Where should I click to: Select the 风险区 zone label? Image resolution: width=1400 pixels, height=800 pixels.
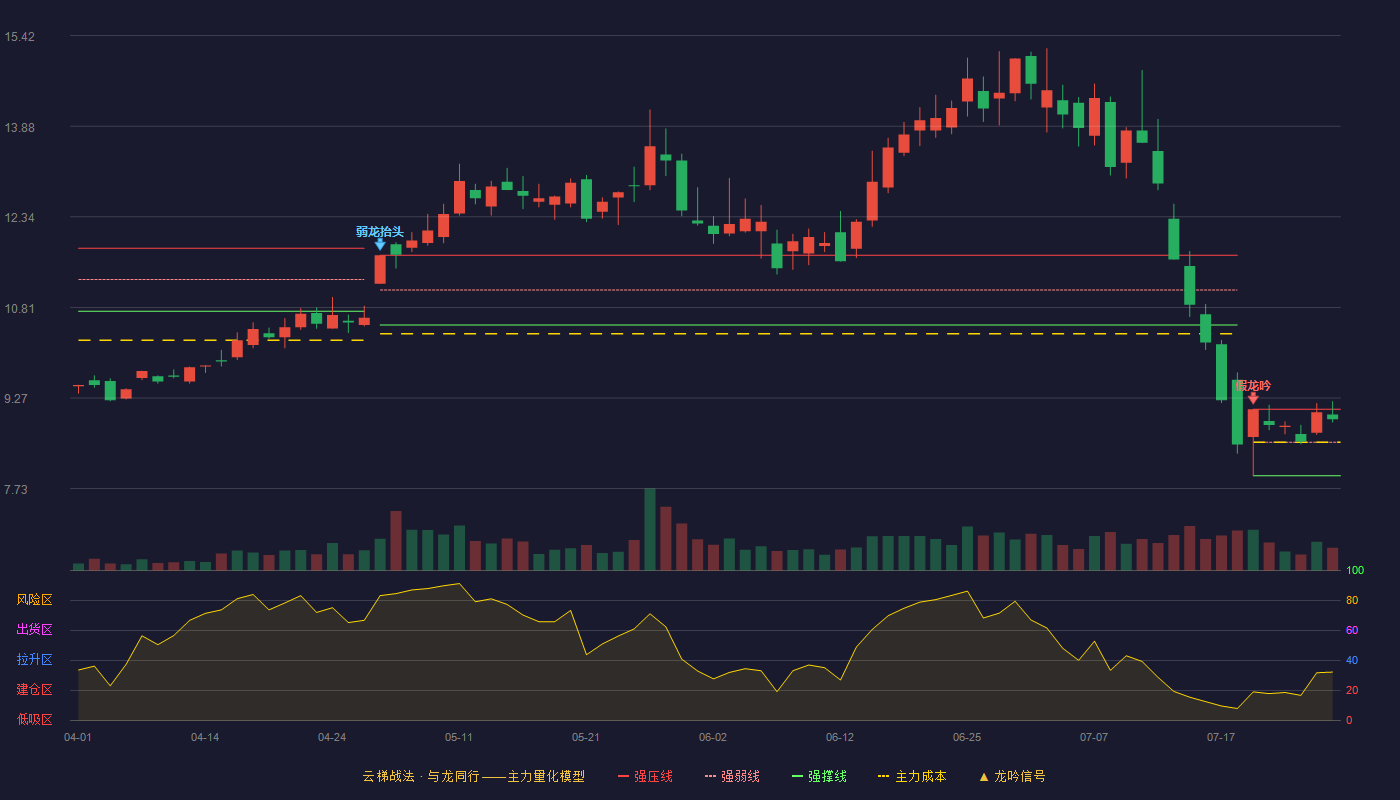(34, 600)
